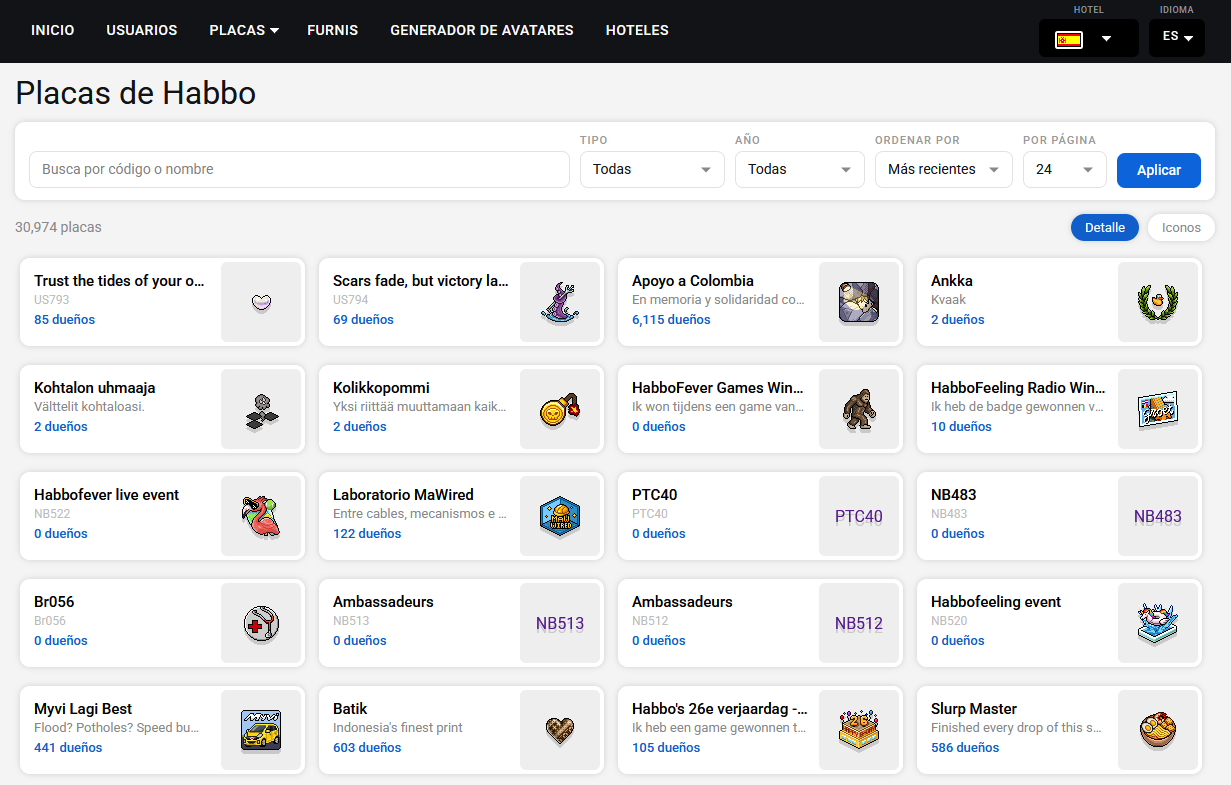Viewport: 1231px width, 785px height.
Task: Open the Br056 stethoscope badge icon
Action: 261,623
